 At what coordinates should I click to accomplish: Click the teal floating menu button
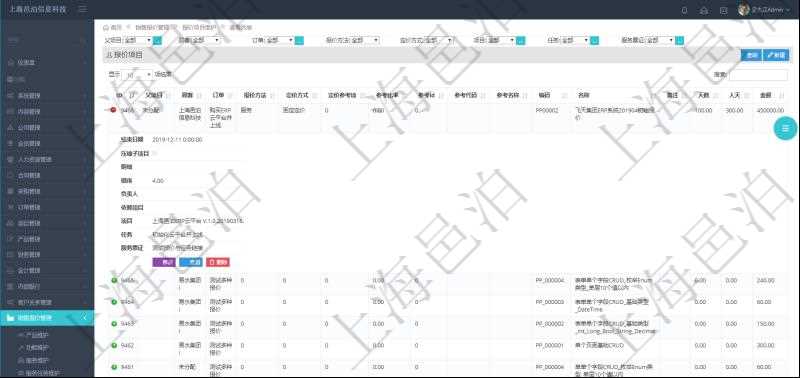[x=785, y=128]
